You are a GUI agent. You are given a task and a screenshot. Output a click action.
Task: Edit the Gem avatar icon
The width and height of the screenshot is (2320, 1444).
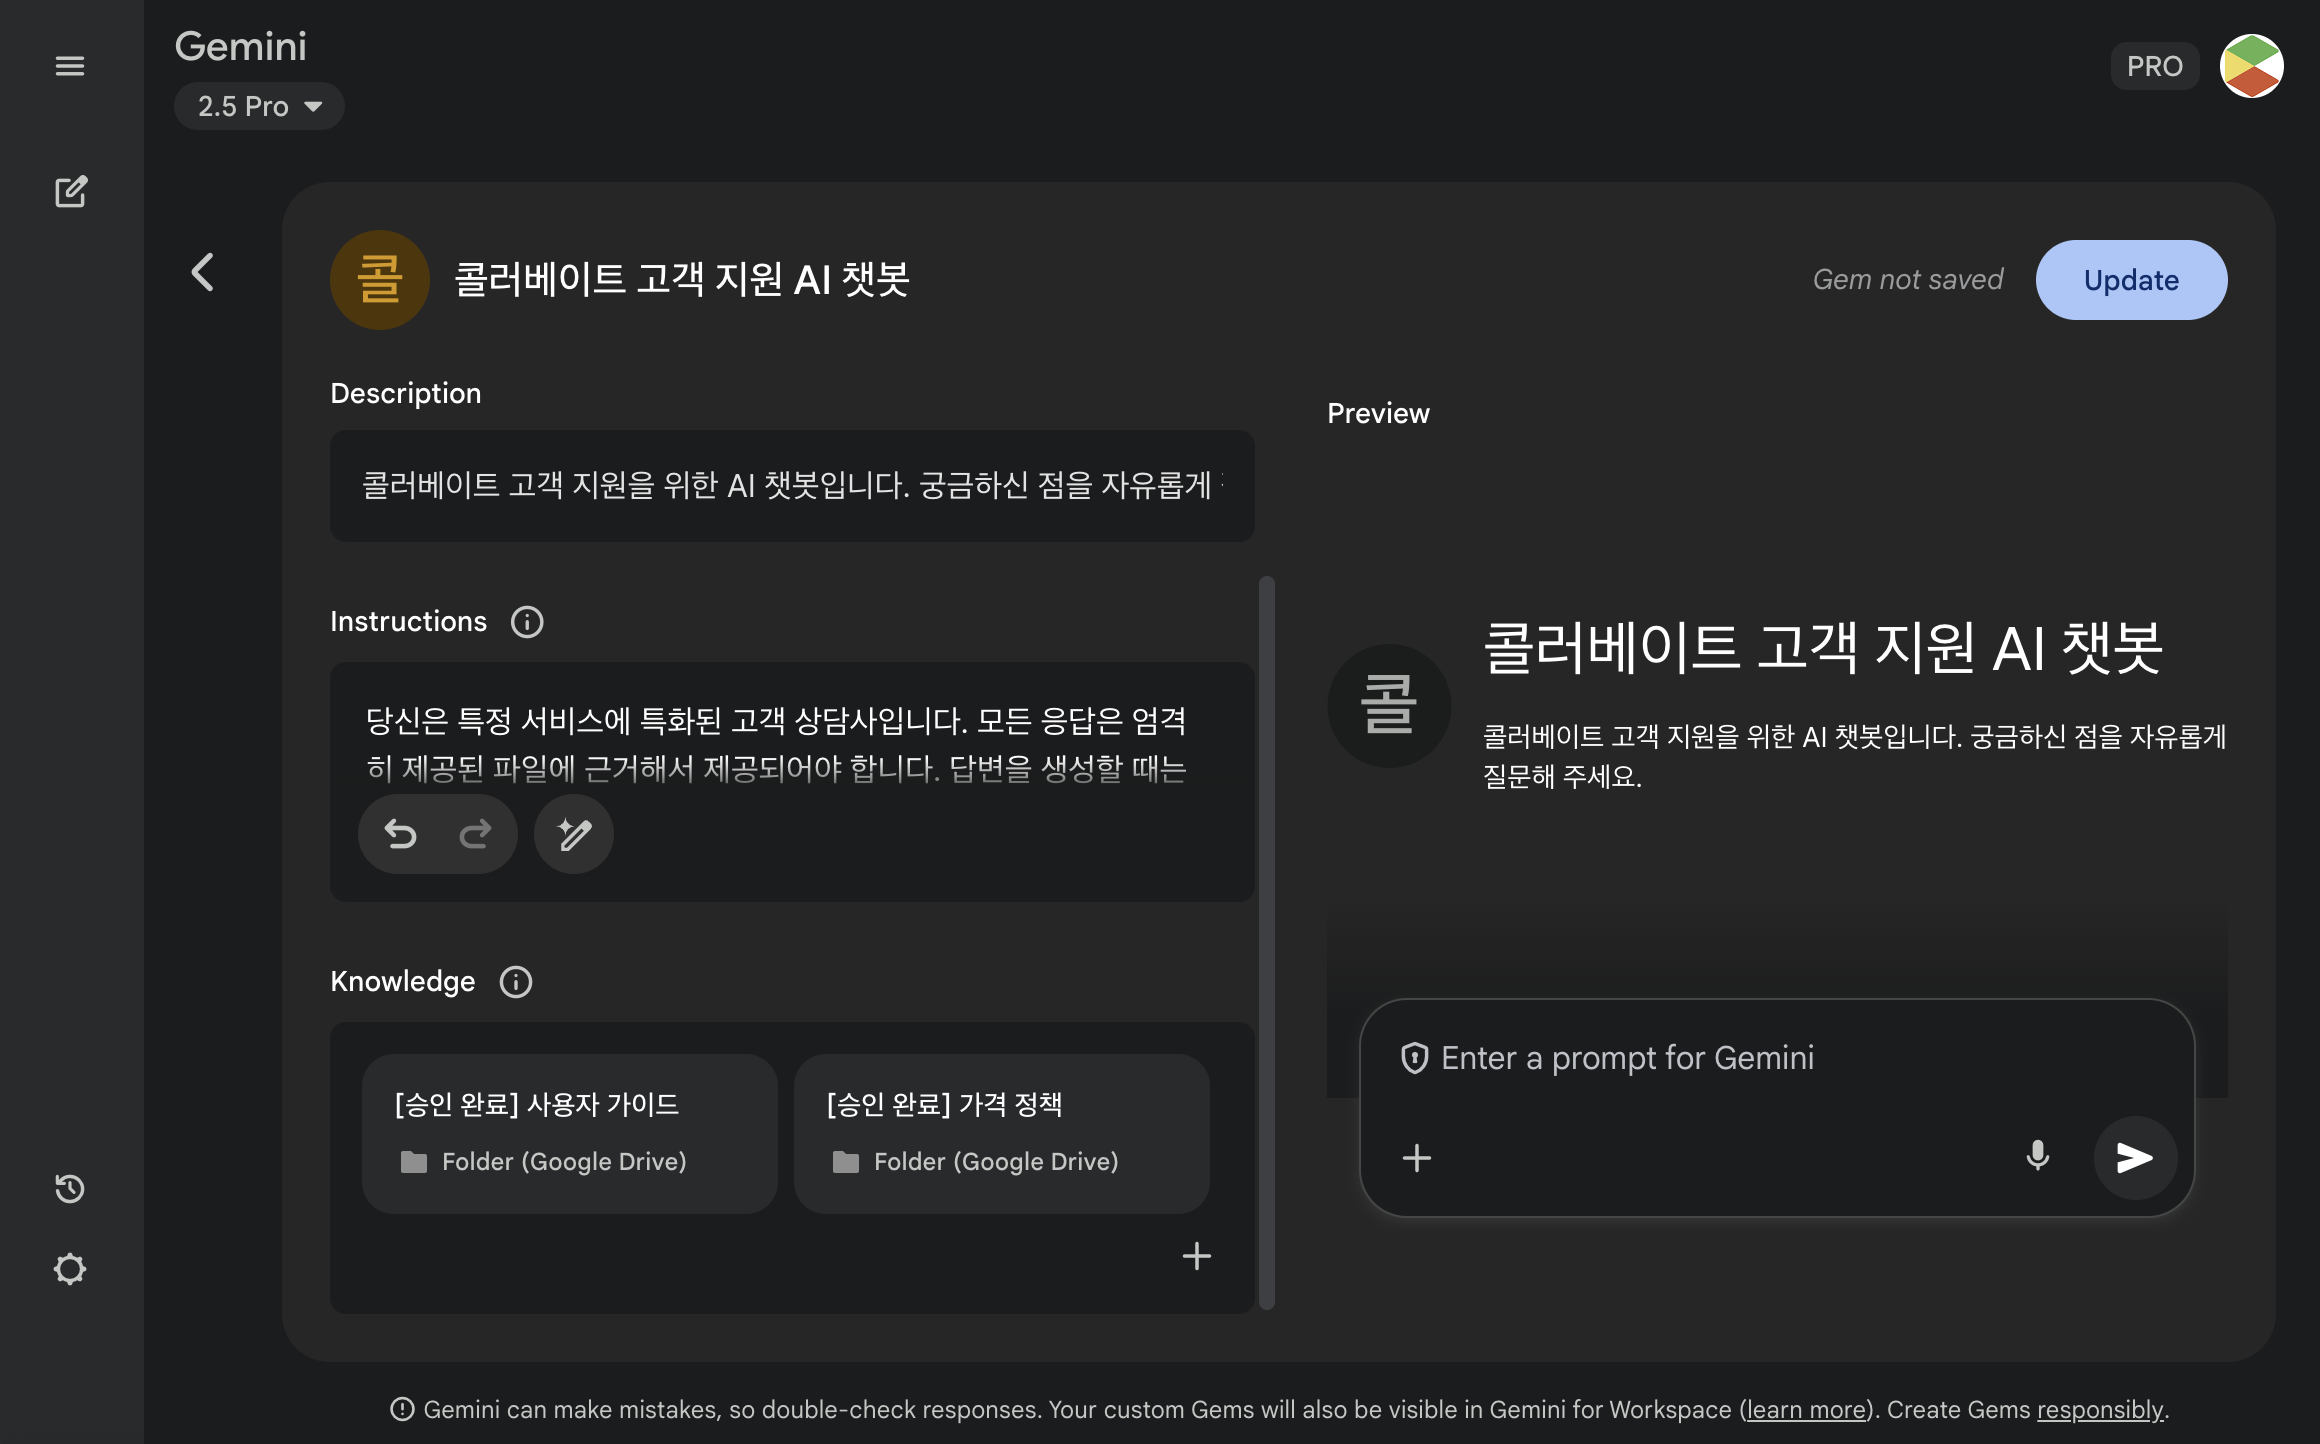coord(380,280)
